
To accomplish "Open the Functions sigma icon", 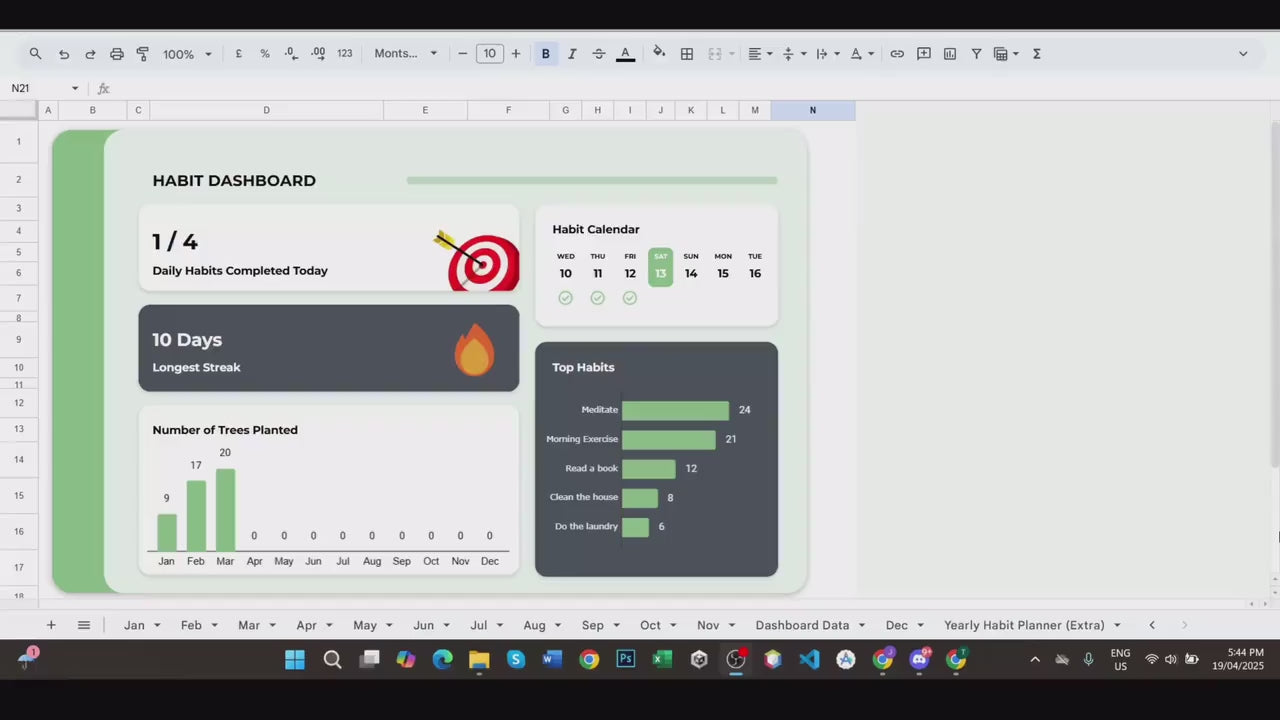I will tap(1037, 54).
